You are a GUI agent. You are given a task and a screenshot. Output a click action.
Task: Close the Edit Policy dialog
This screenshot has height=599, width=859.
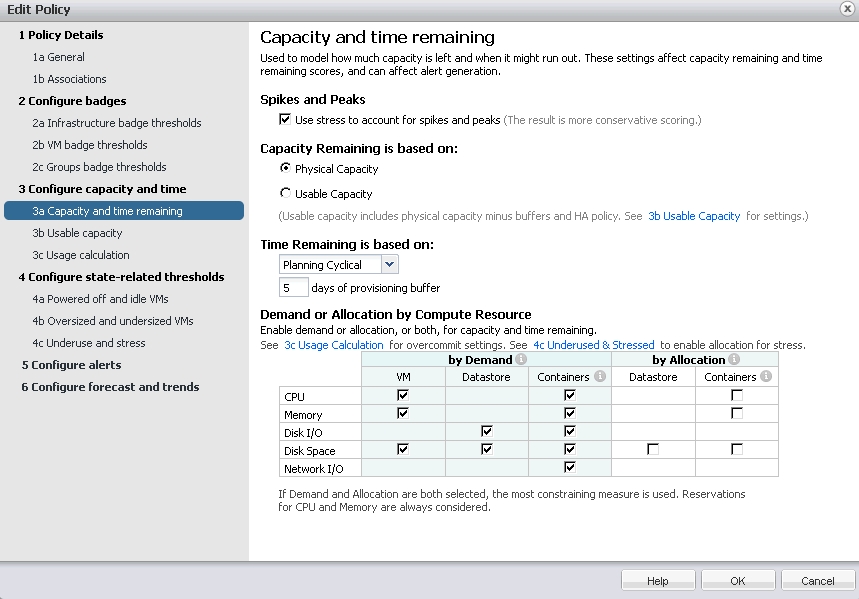847,9
